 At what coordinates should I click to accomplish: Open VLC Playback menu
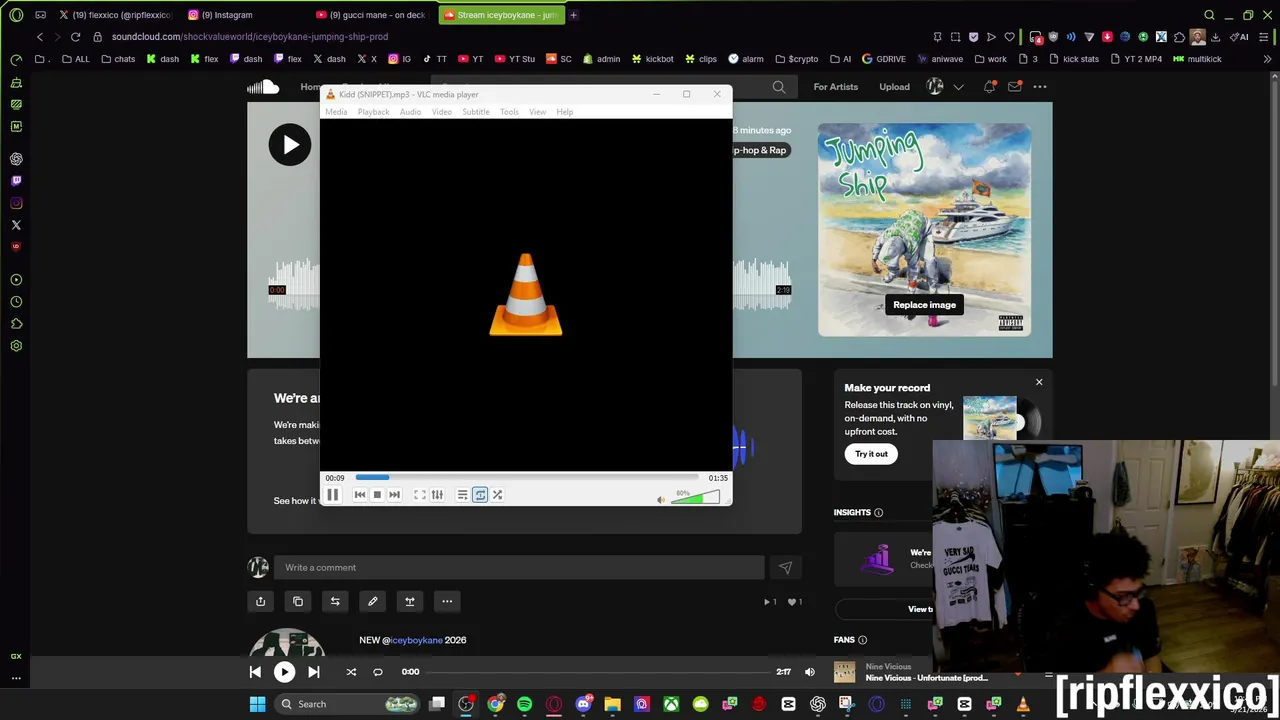click(x=373, y=112)
